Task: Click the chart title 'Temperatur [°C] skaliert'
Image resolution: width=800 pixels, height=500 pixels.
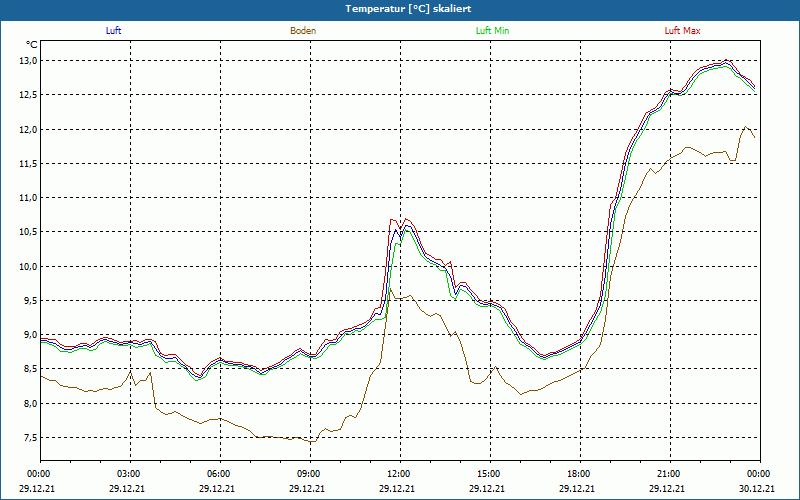Action: pos(408,9)
